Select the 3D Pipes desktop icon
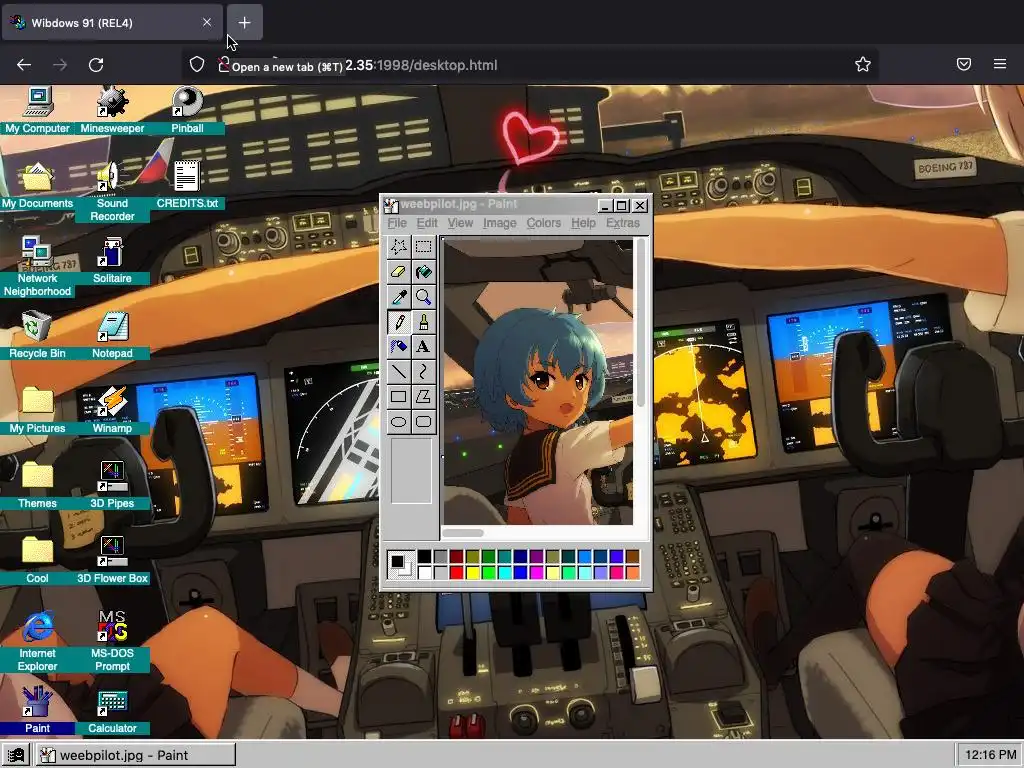Viewport: 1024px width, 768px height. pyautogui.click(x=112, y=486)
